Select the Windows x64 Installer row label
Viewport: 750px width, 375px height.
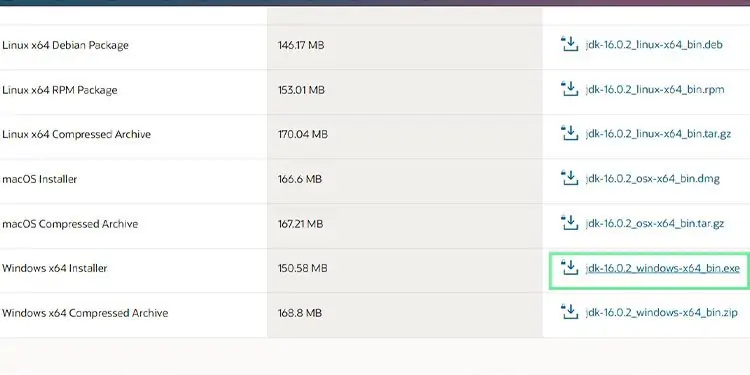(55, 268)
